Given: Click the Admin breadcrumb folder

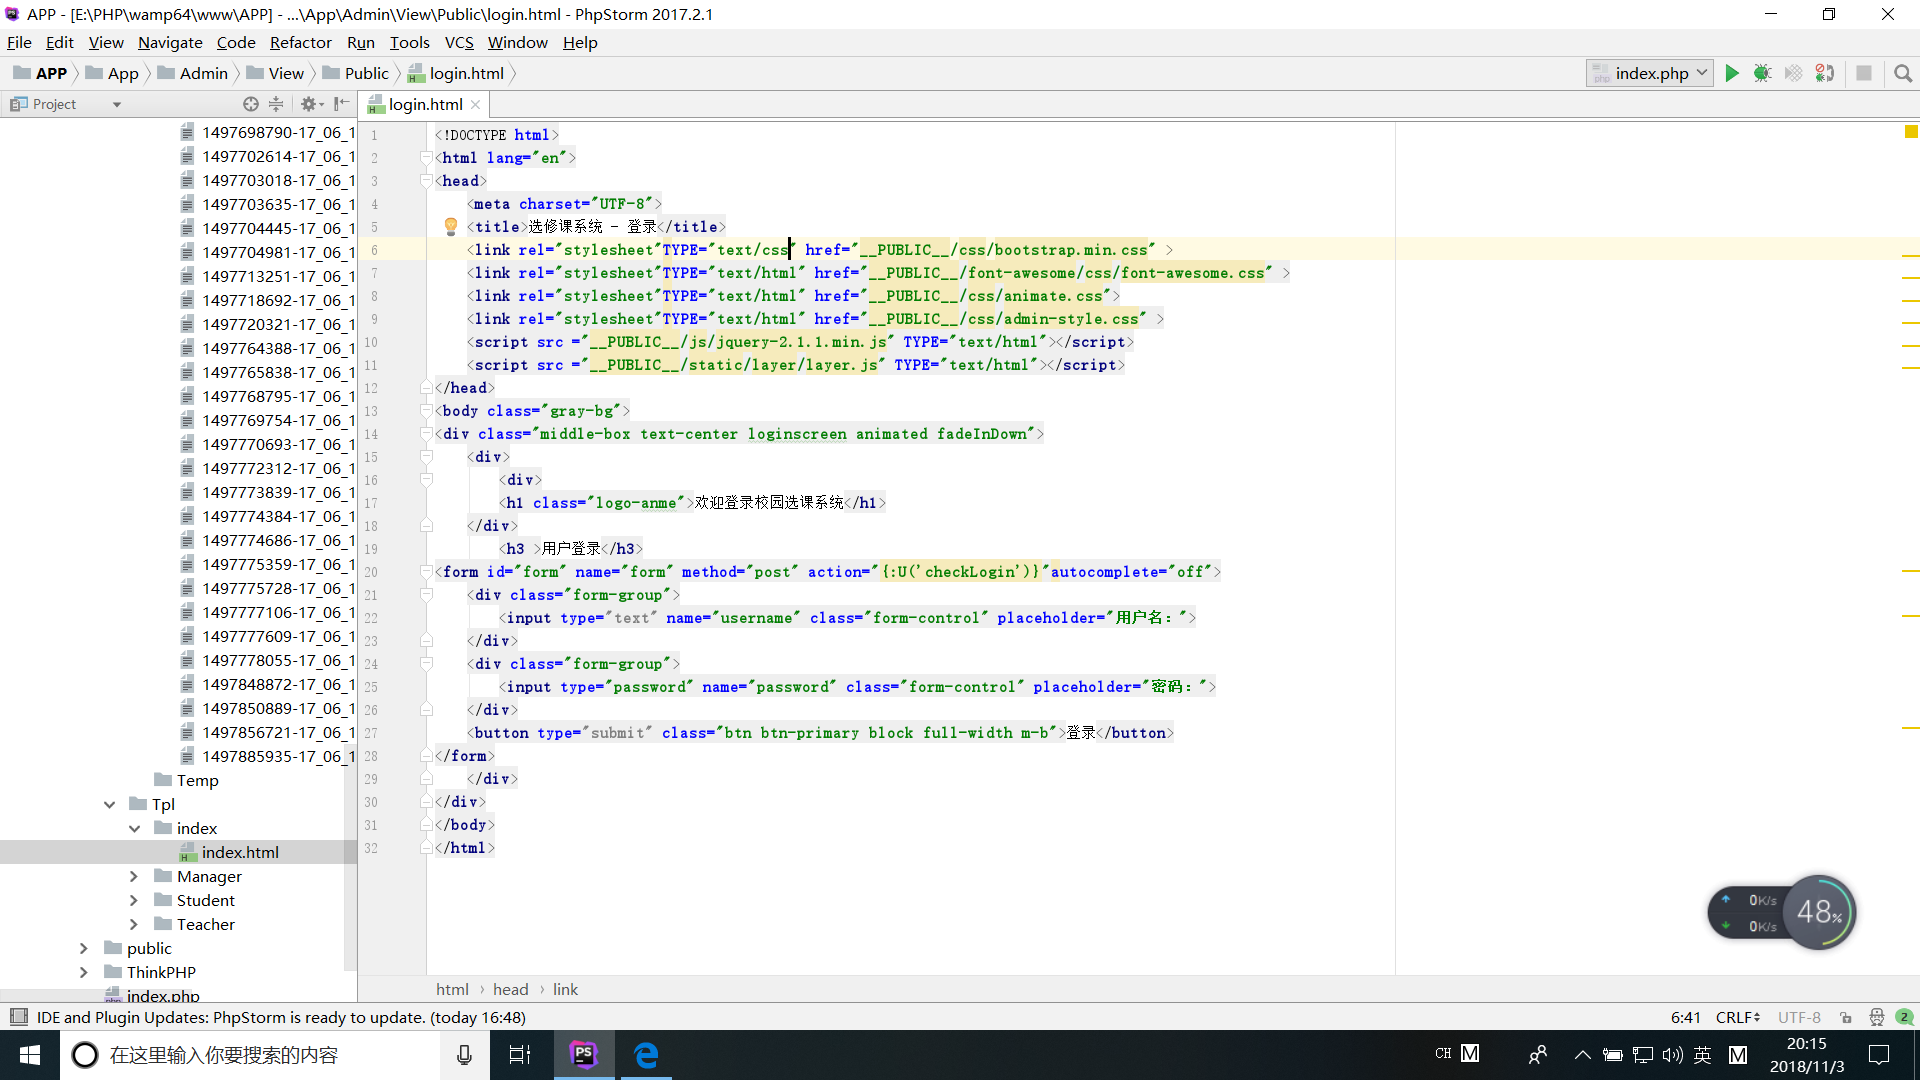Looking at the screenshot, I should click(193, 73).
